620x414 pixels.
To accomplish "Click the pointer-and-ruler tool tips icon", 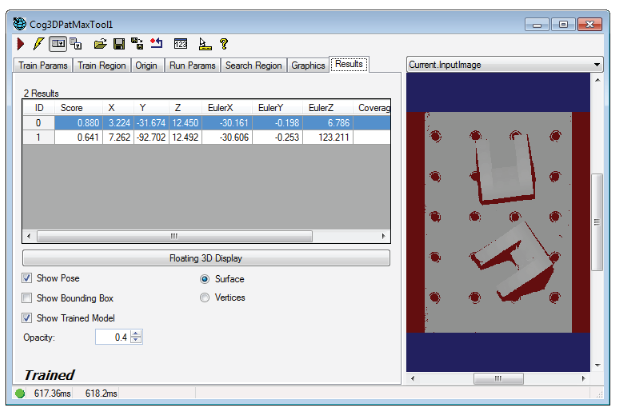I will click(x=205, y=44).
